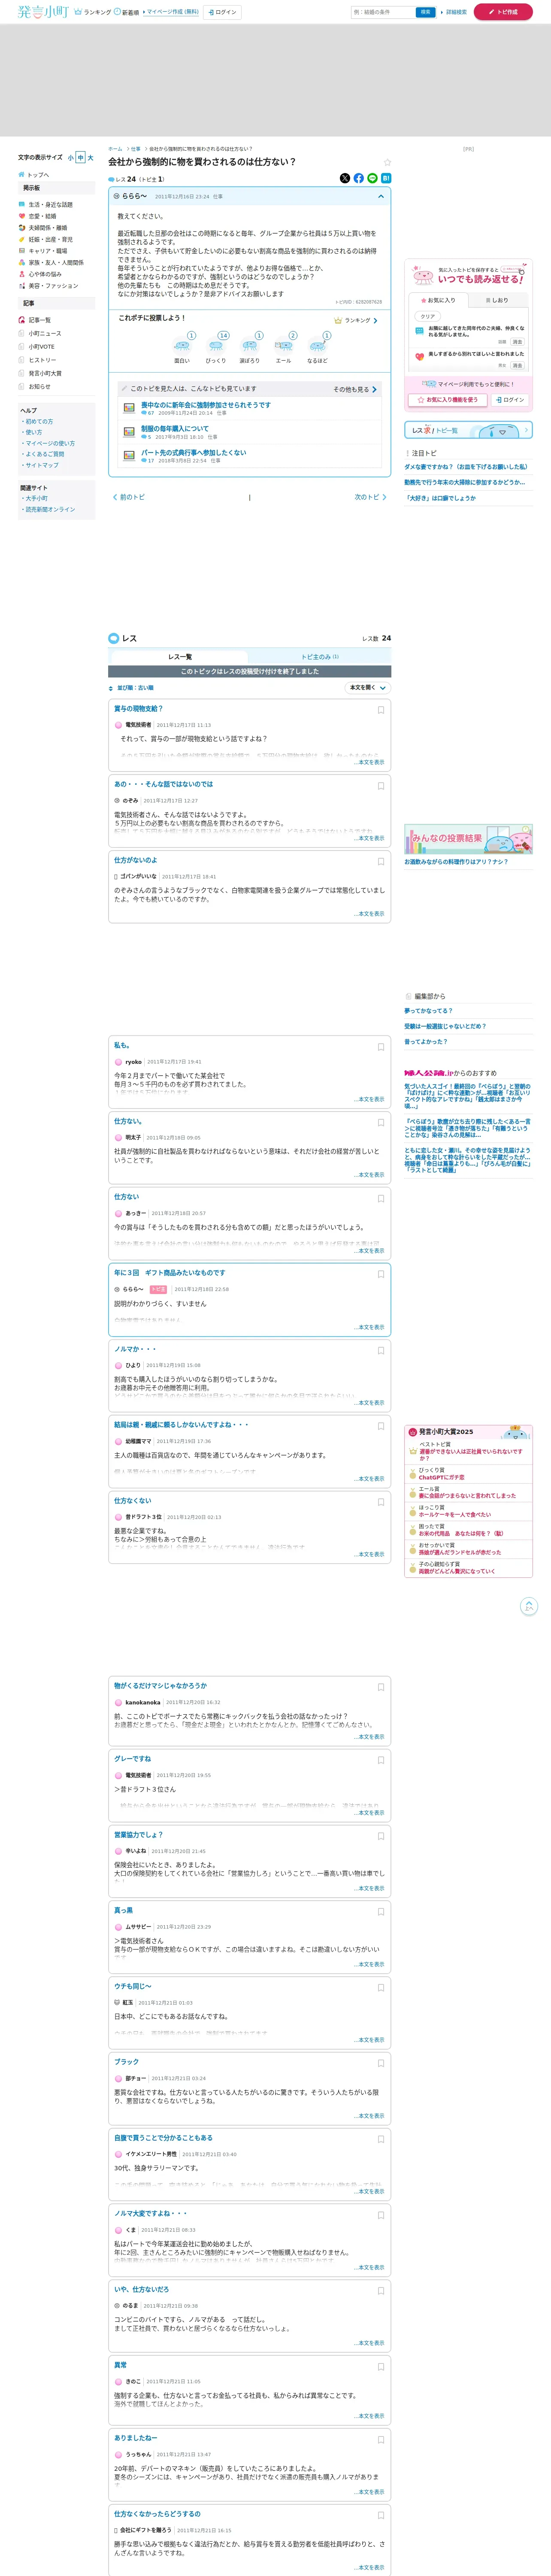Click the ログイン button in the favorites promo
The width and height of the screenshot is (551, 2576).
pos(510,400)
